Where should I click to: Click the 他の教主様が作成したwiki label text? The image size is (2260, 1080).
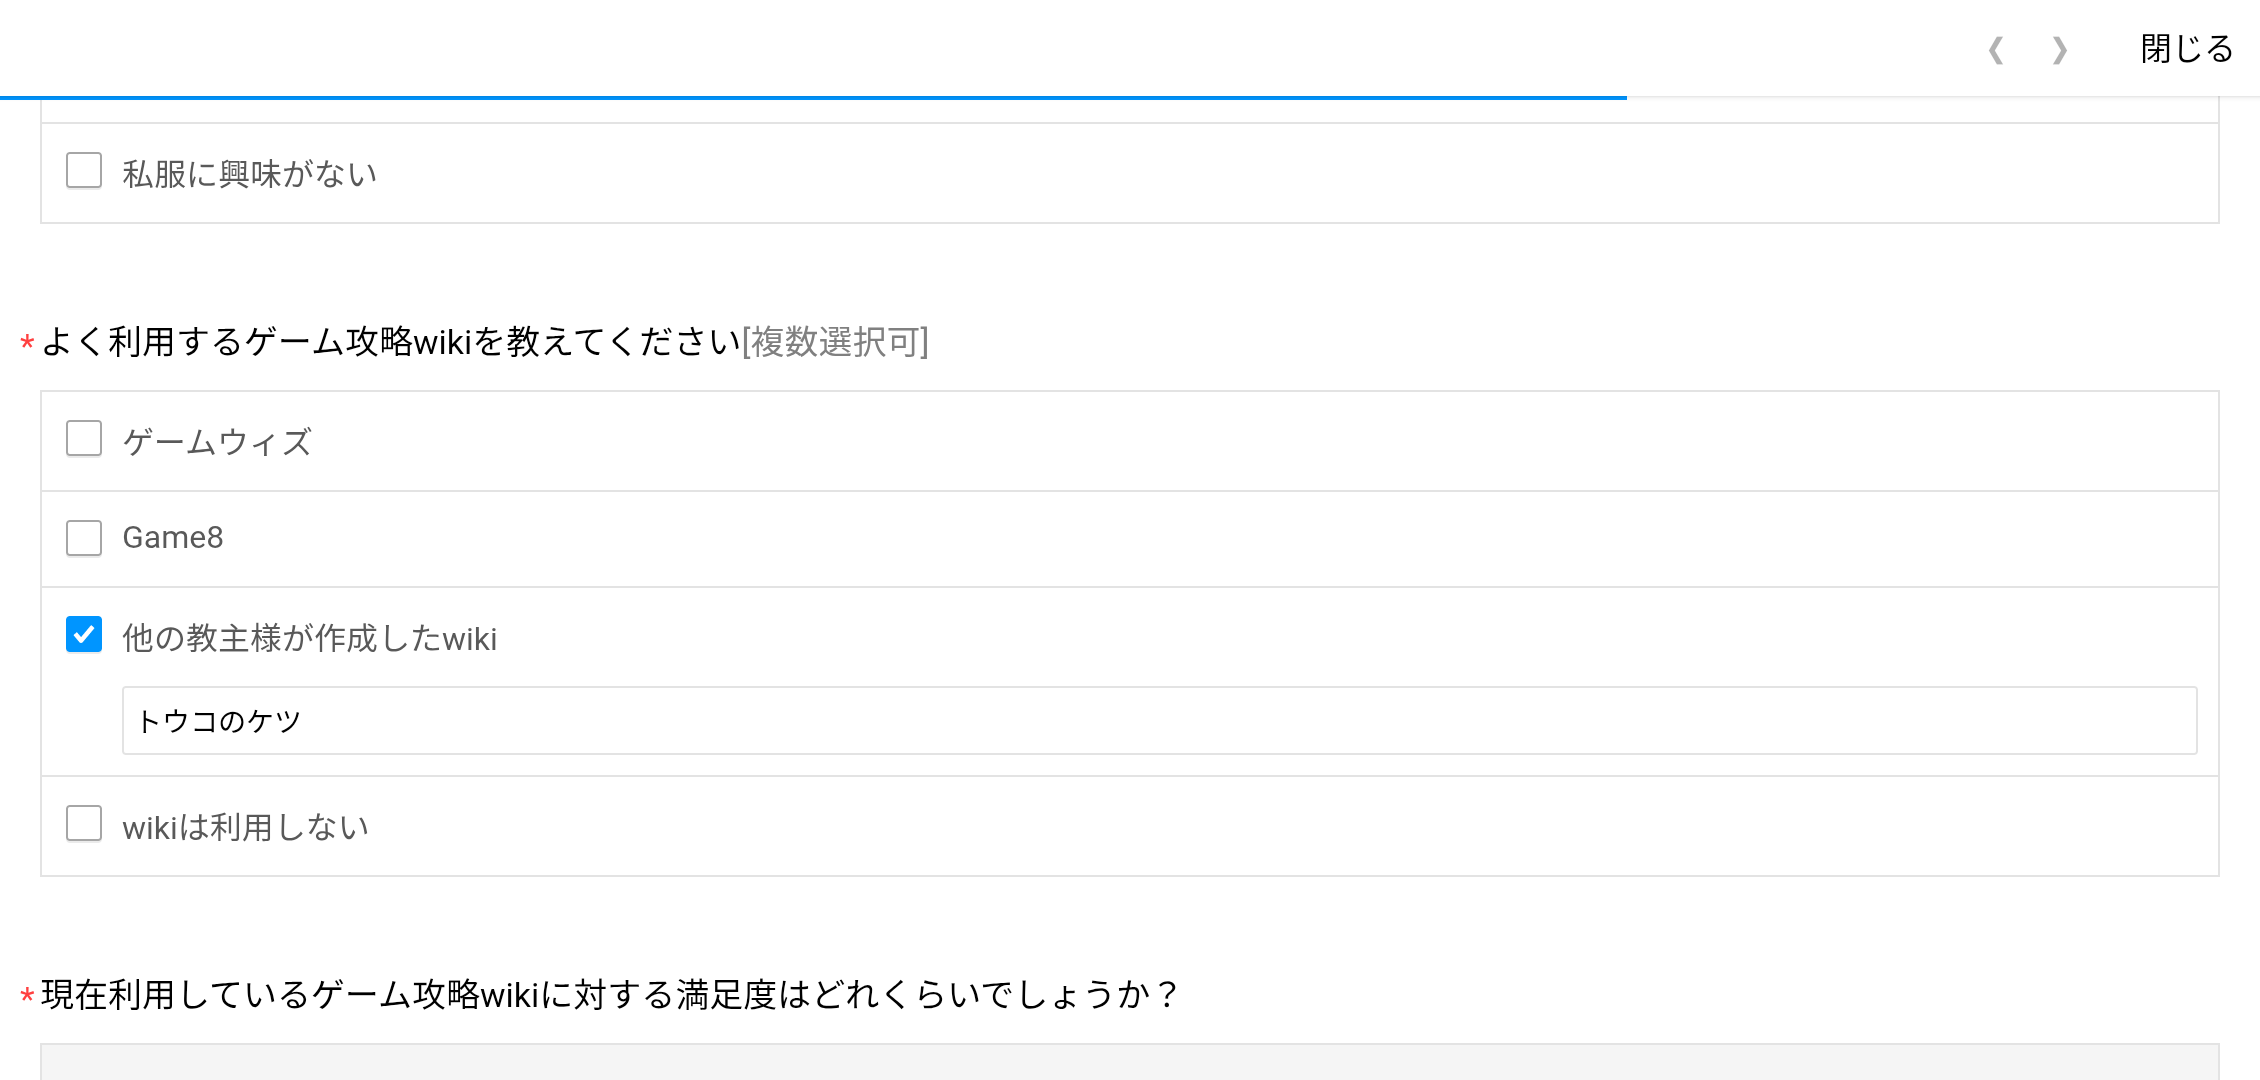click(309, 639)
